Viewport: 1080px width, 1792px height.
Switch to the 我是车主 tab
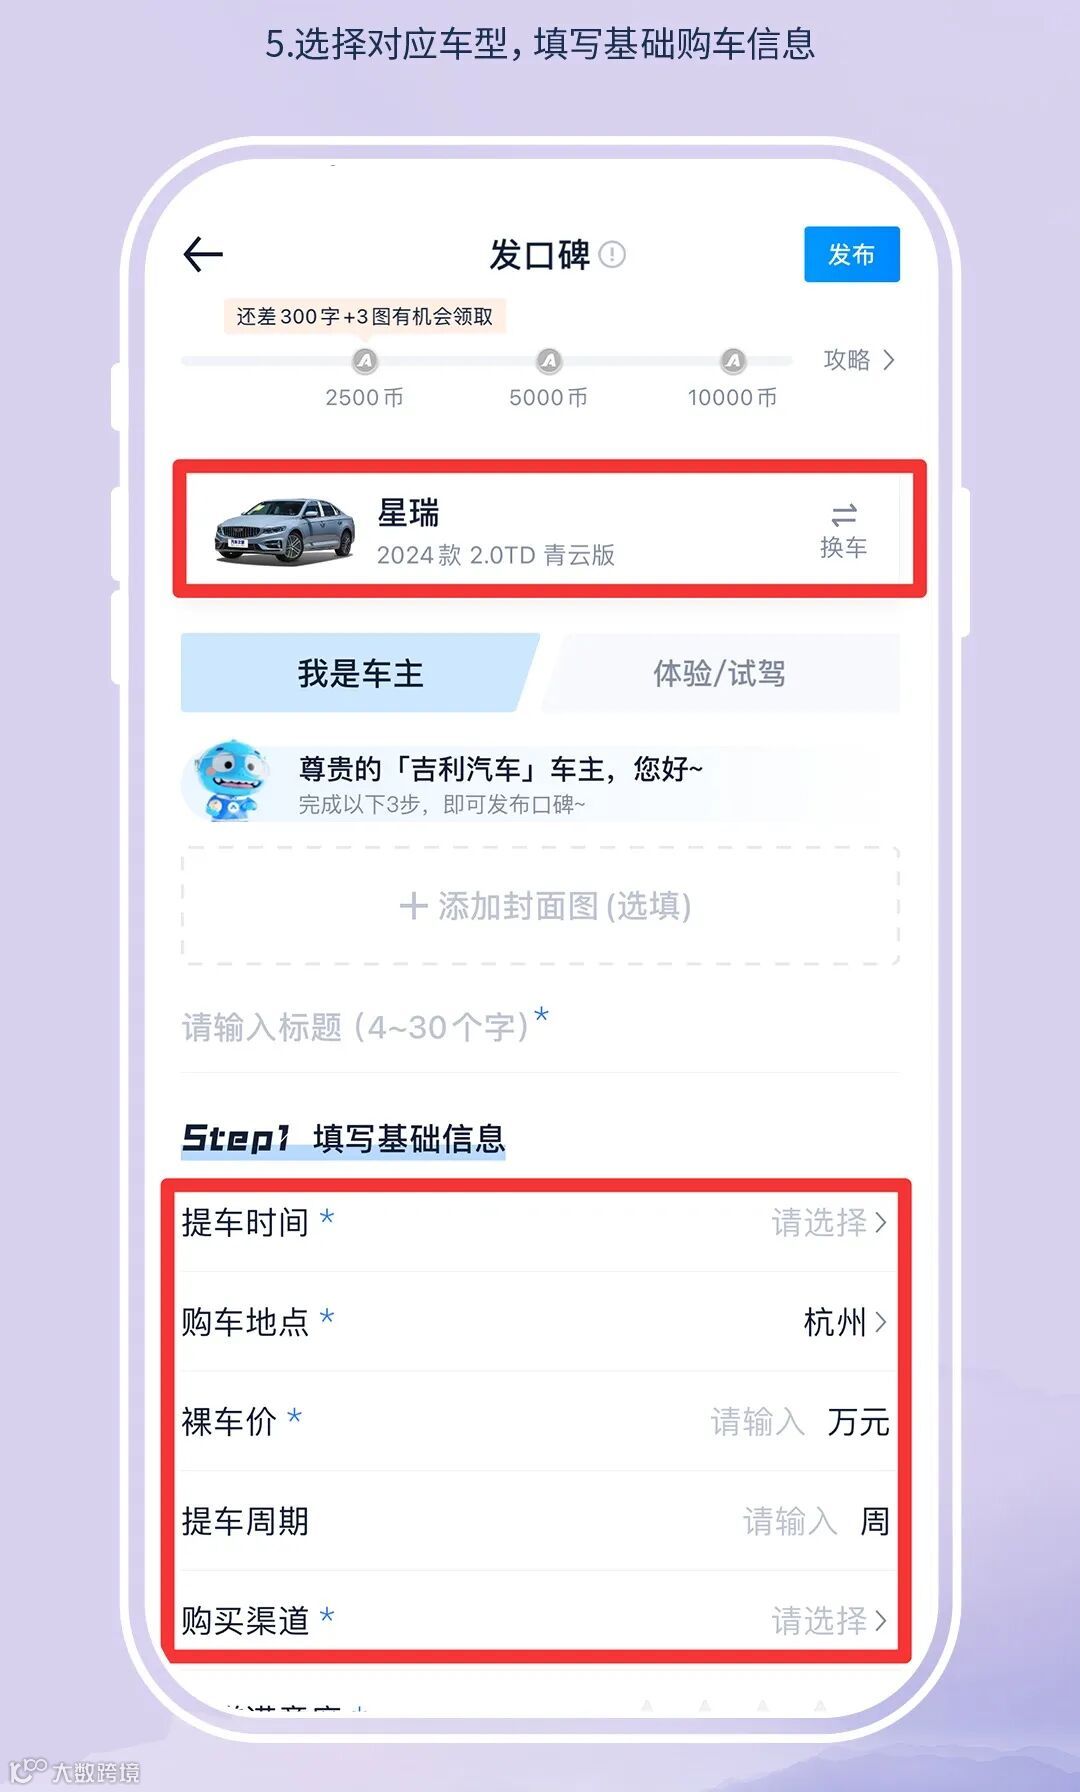pyautogui.click(x=360, y=673)
